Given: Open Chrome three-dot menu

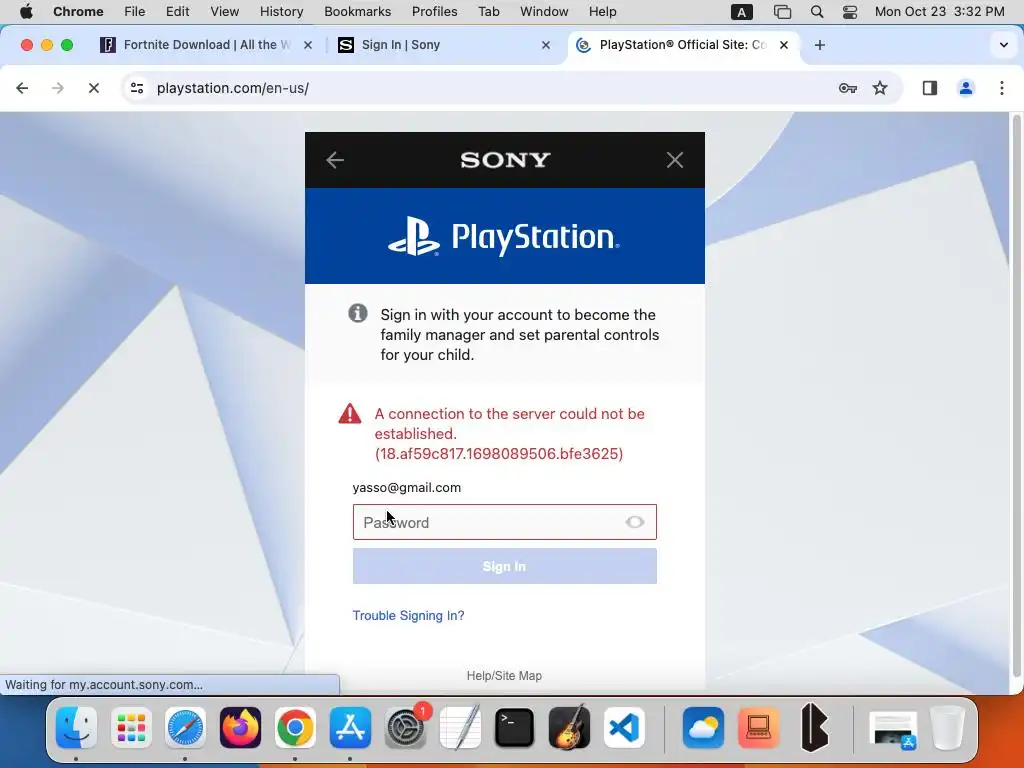Looking at the screenshot, I should pos(1002,88).
